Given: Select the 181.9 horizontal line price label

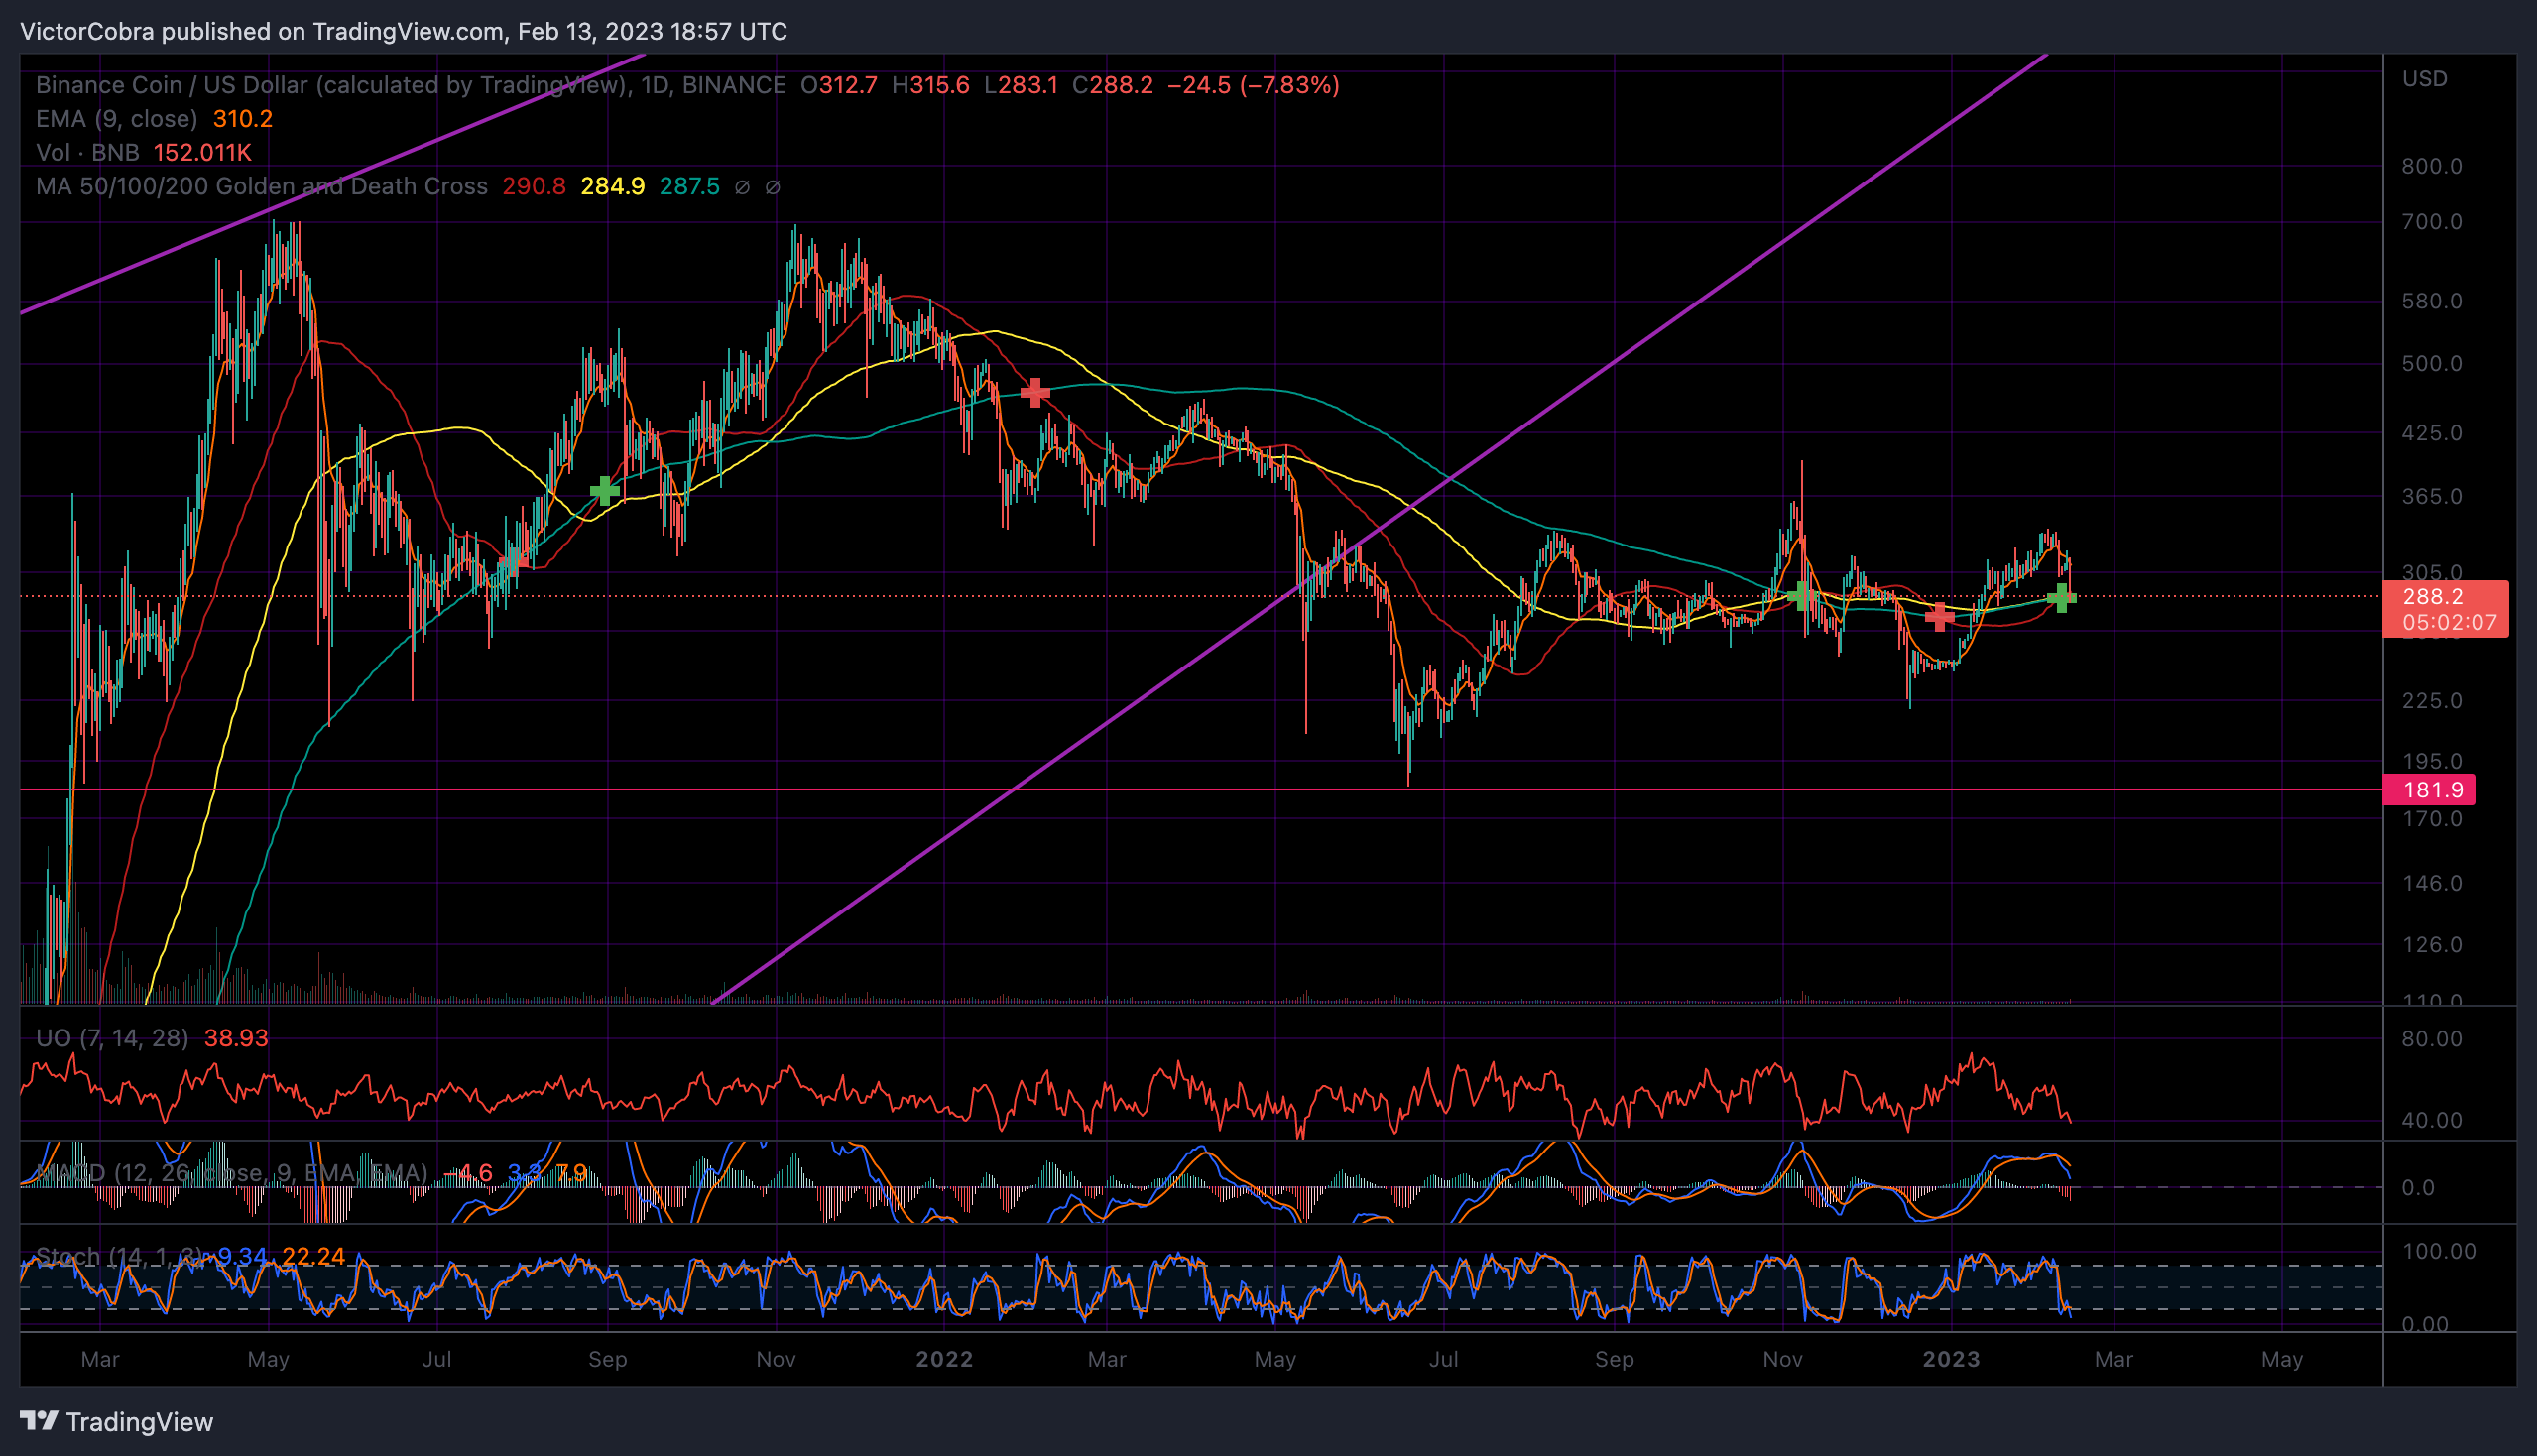Looking at the screenshot, I should 2429,790.
